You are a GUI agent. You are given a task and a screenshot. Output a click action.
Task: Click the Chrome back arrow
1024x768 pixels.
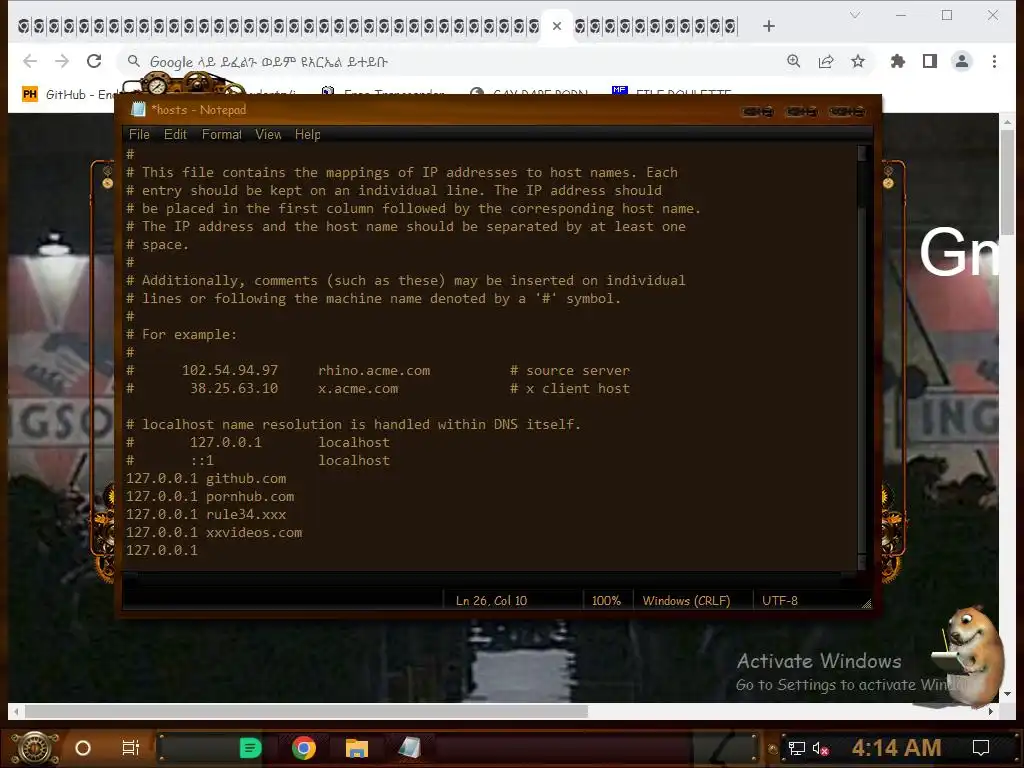tap(30, 61)
